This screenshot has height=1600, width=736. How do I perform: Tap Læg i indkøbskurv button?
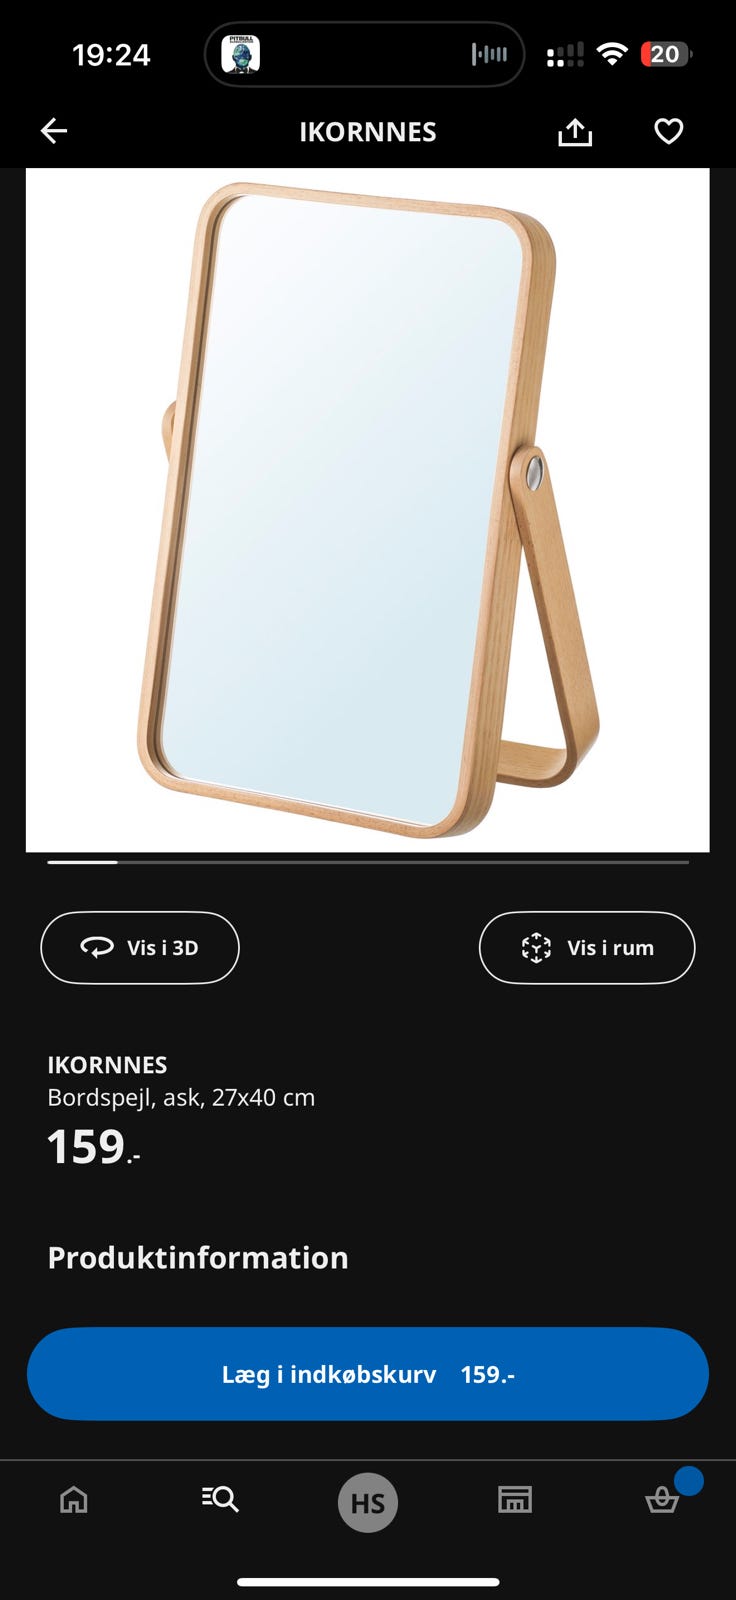click(x=368, y=1374)
